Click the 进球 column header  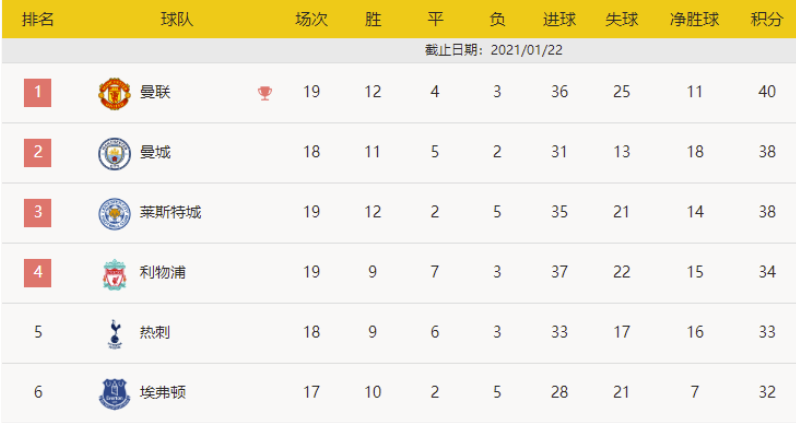point(559,20)
